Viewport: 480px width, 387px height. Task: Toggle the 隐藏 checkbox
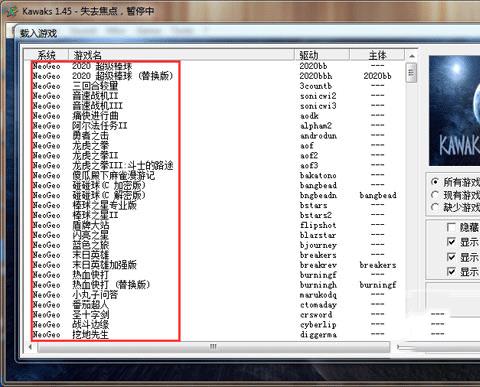point(451,227)
